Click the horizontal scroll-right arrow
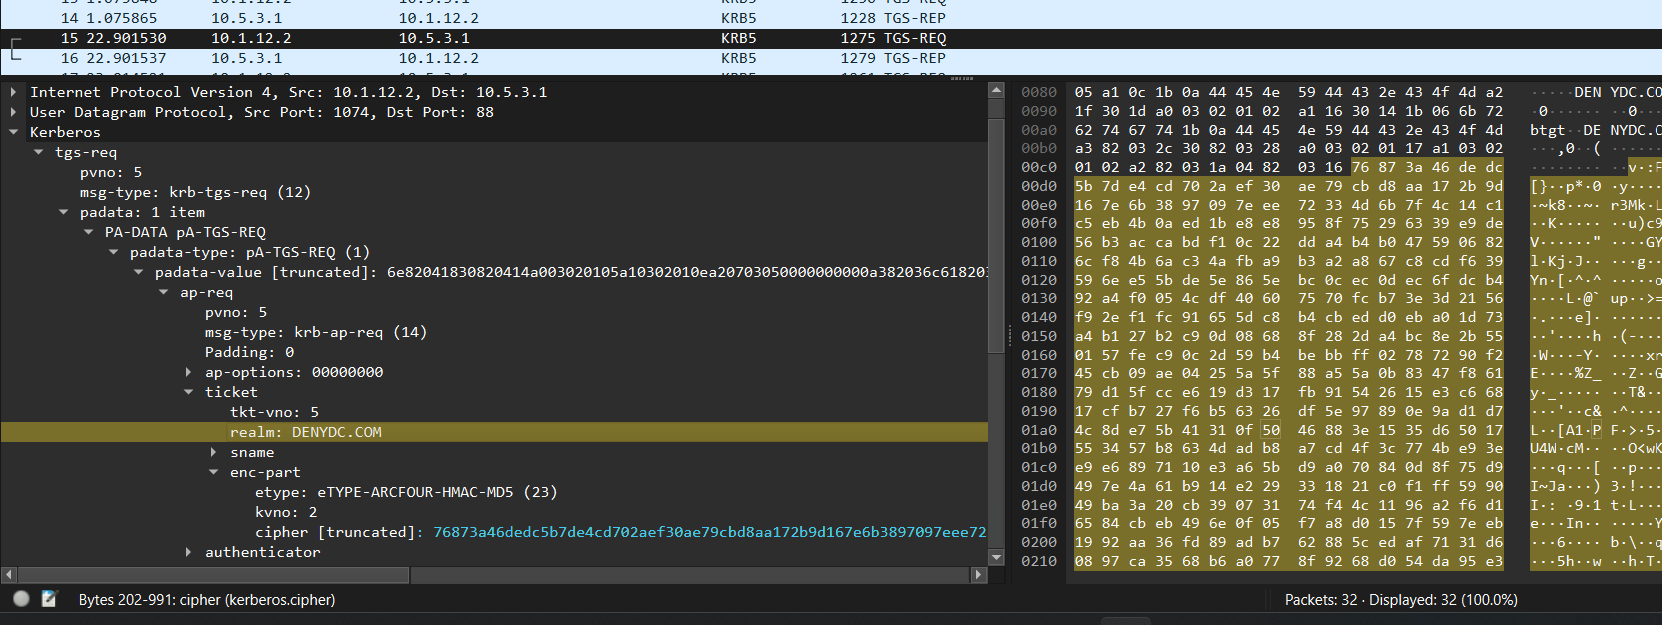The image size is (1662, 625). [979, 575]
